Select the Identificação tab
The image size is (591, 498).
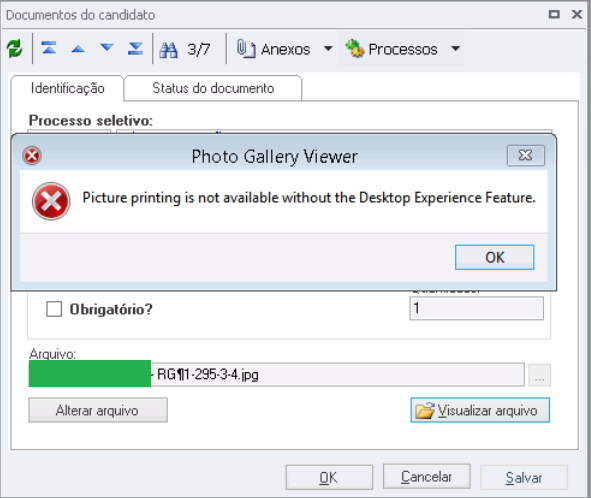(x=67, y=88)
